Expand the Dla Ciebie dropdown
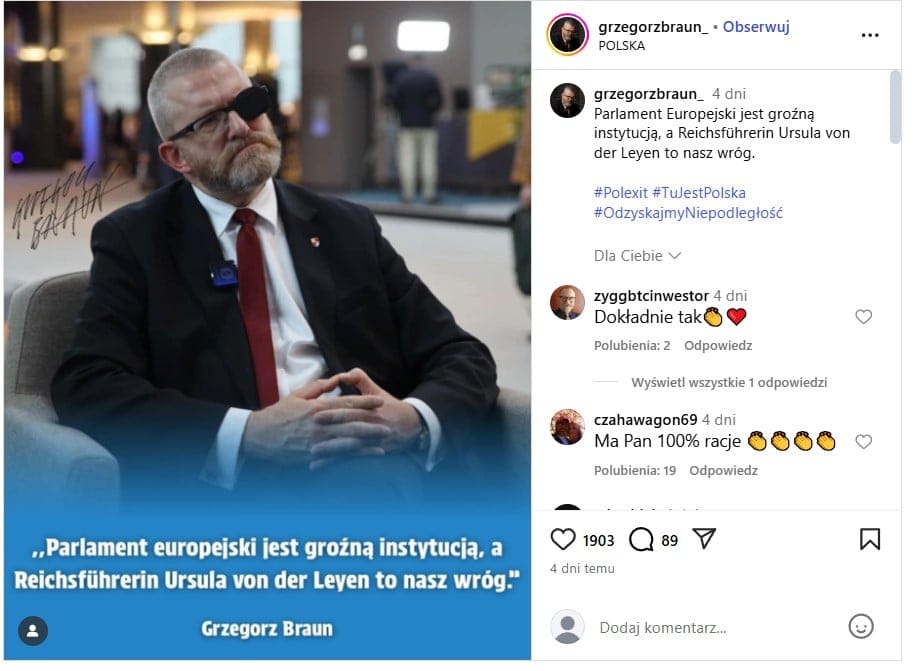This screenshot has height=671, width=917. tap(637, 256)
